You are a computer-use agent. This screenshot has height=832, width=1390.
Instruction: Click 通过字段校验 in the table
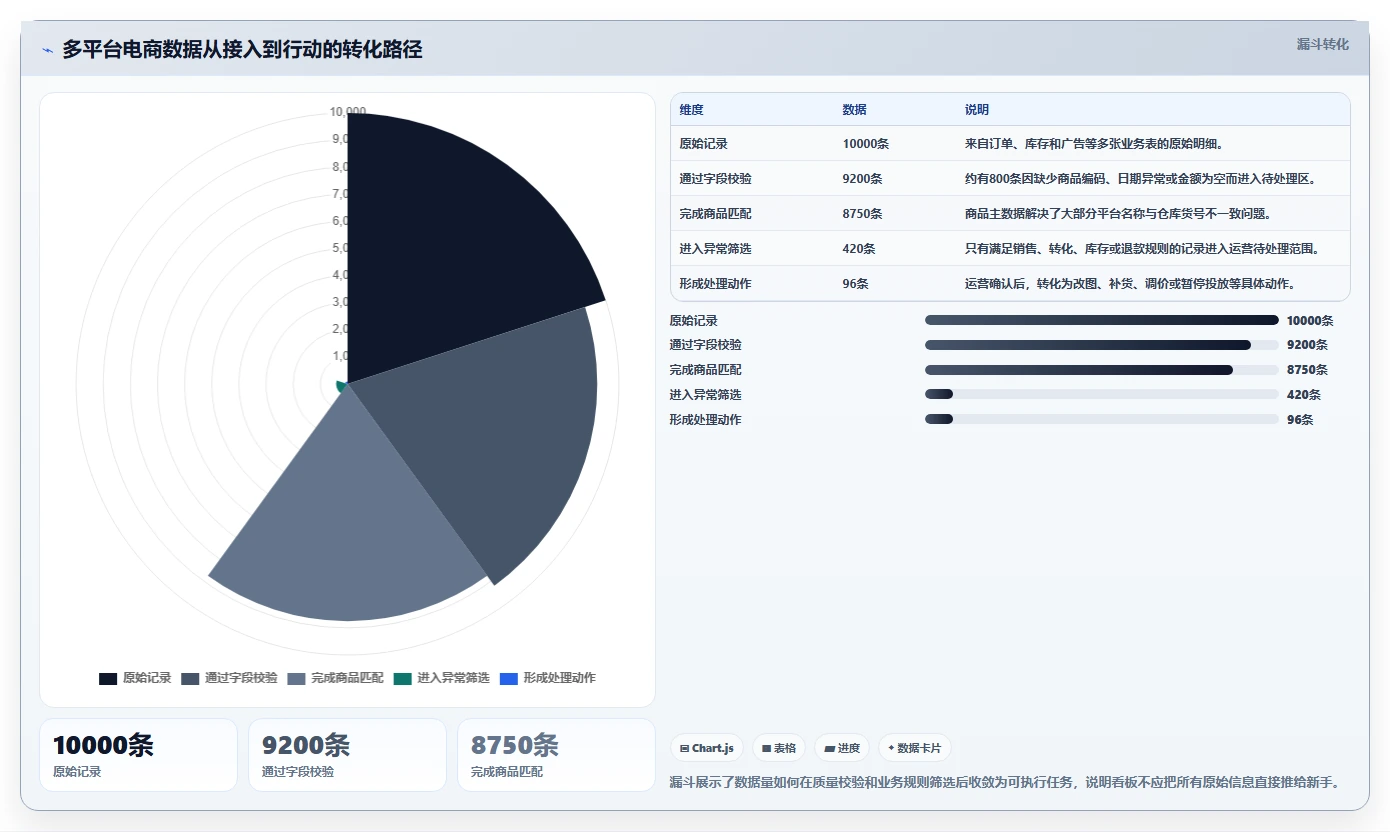point(715,179)
